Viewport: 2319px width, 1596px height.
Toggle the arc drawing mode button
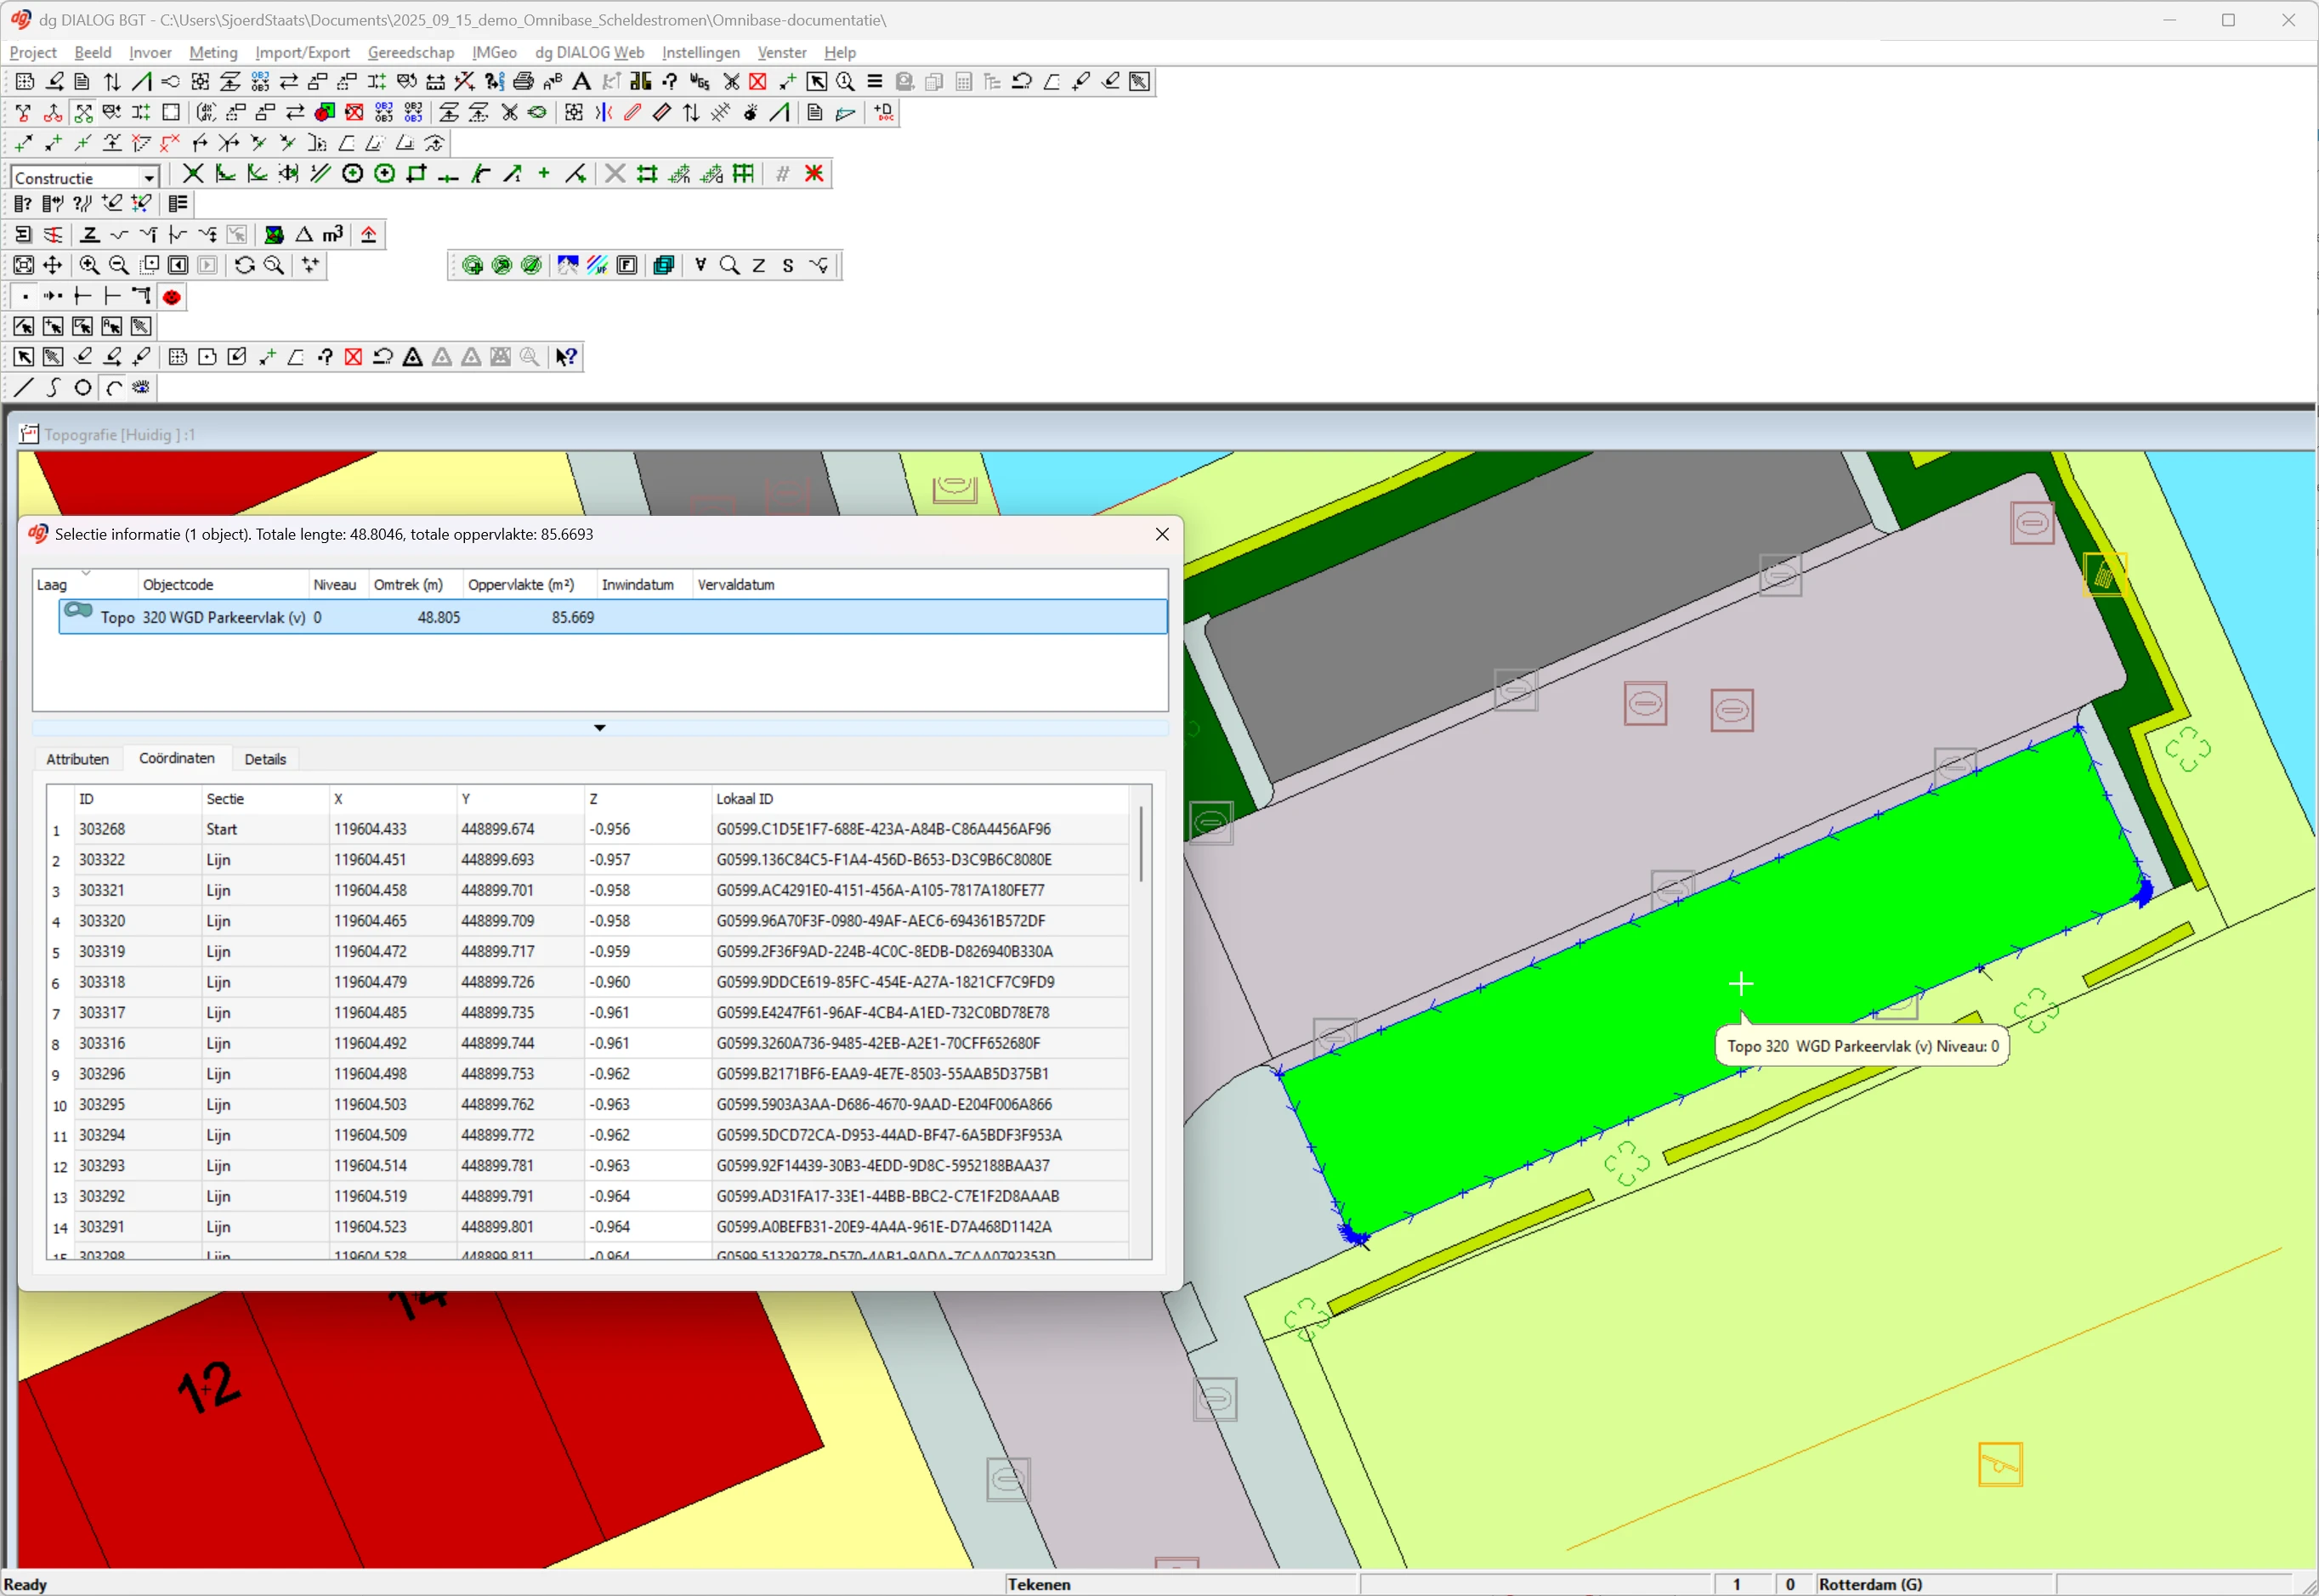coord(114,388)
